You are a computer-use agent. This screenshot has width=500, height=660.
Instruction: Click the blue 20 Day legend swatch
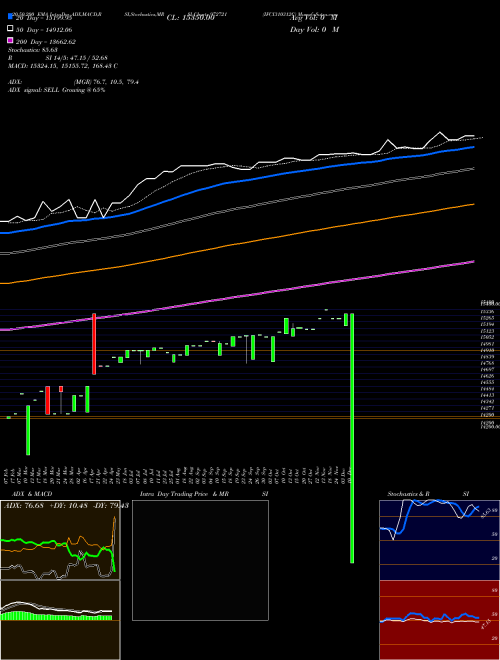pos(11,16)
